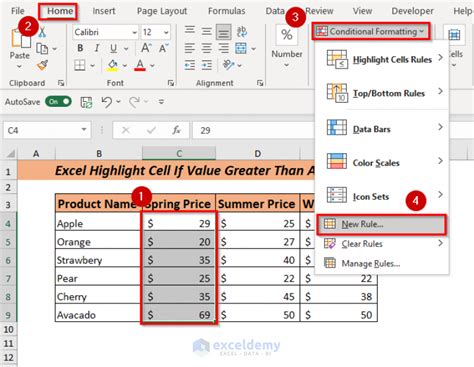Center text horizontally
Screen dimensions: 474x367
click(207, 48)
